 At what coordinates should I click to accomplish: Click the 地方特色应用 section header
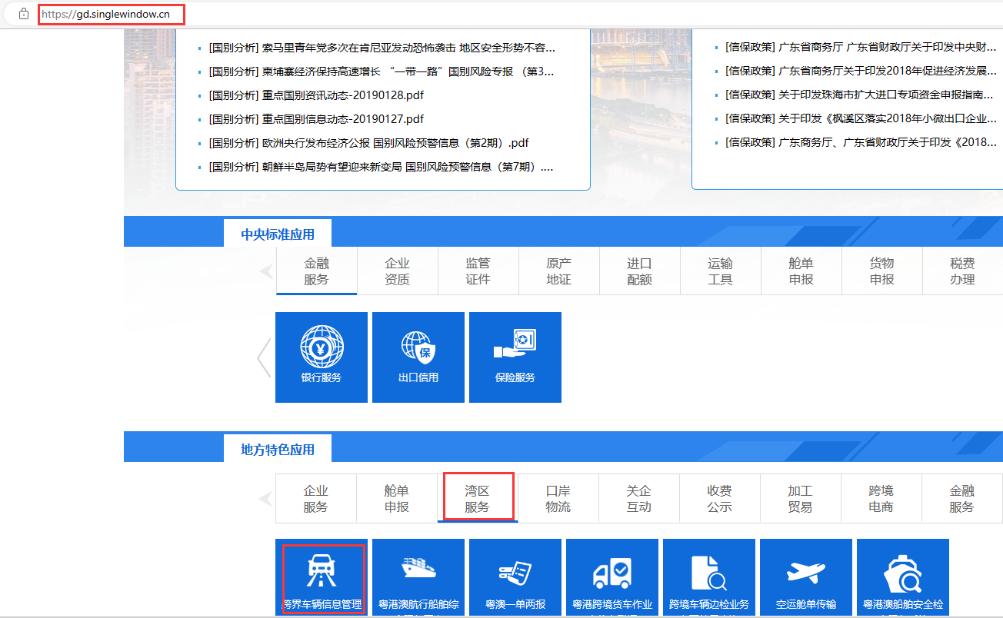tap(278, 449)
